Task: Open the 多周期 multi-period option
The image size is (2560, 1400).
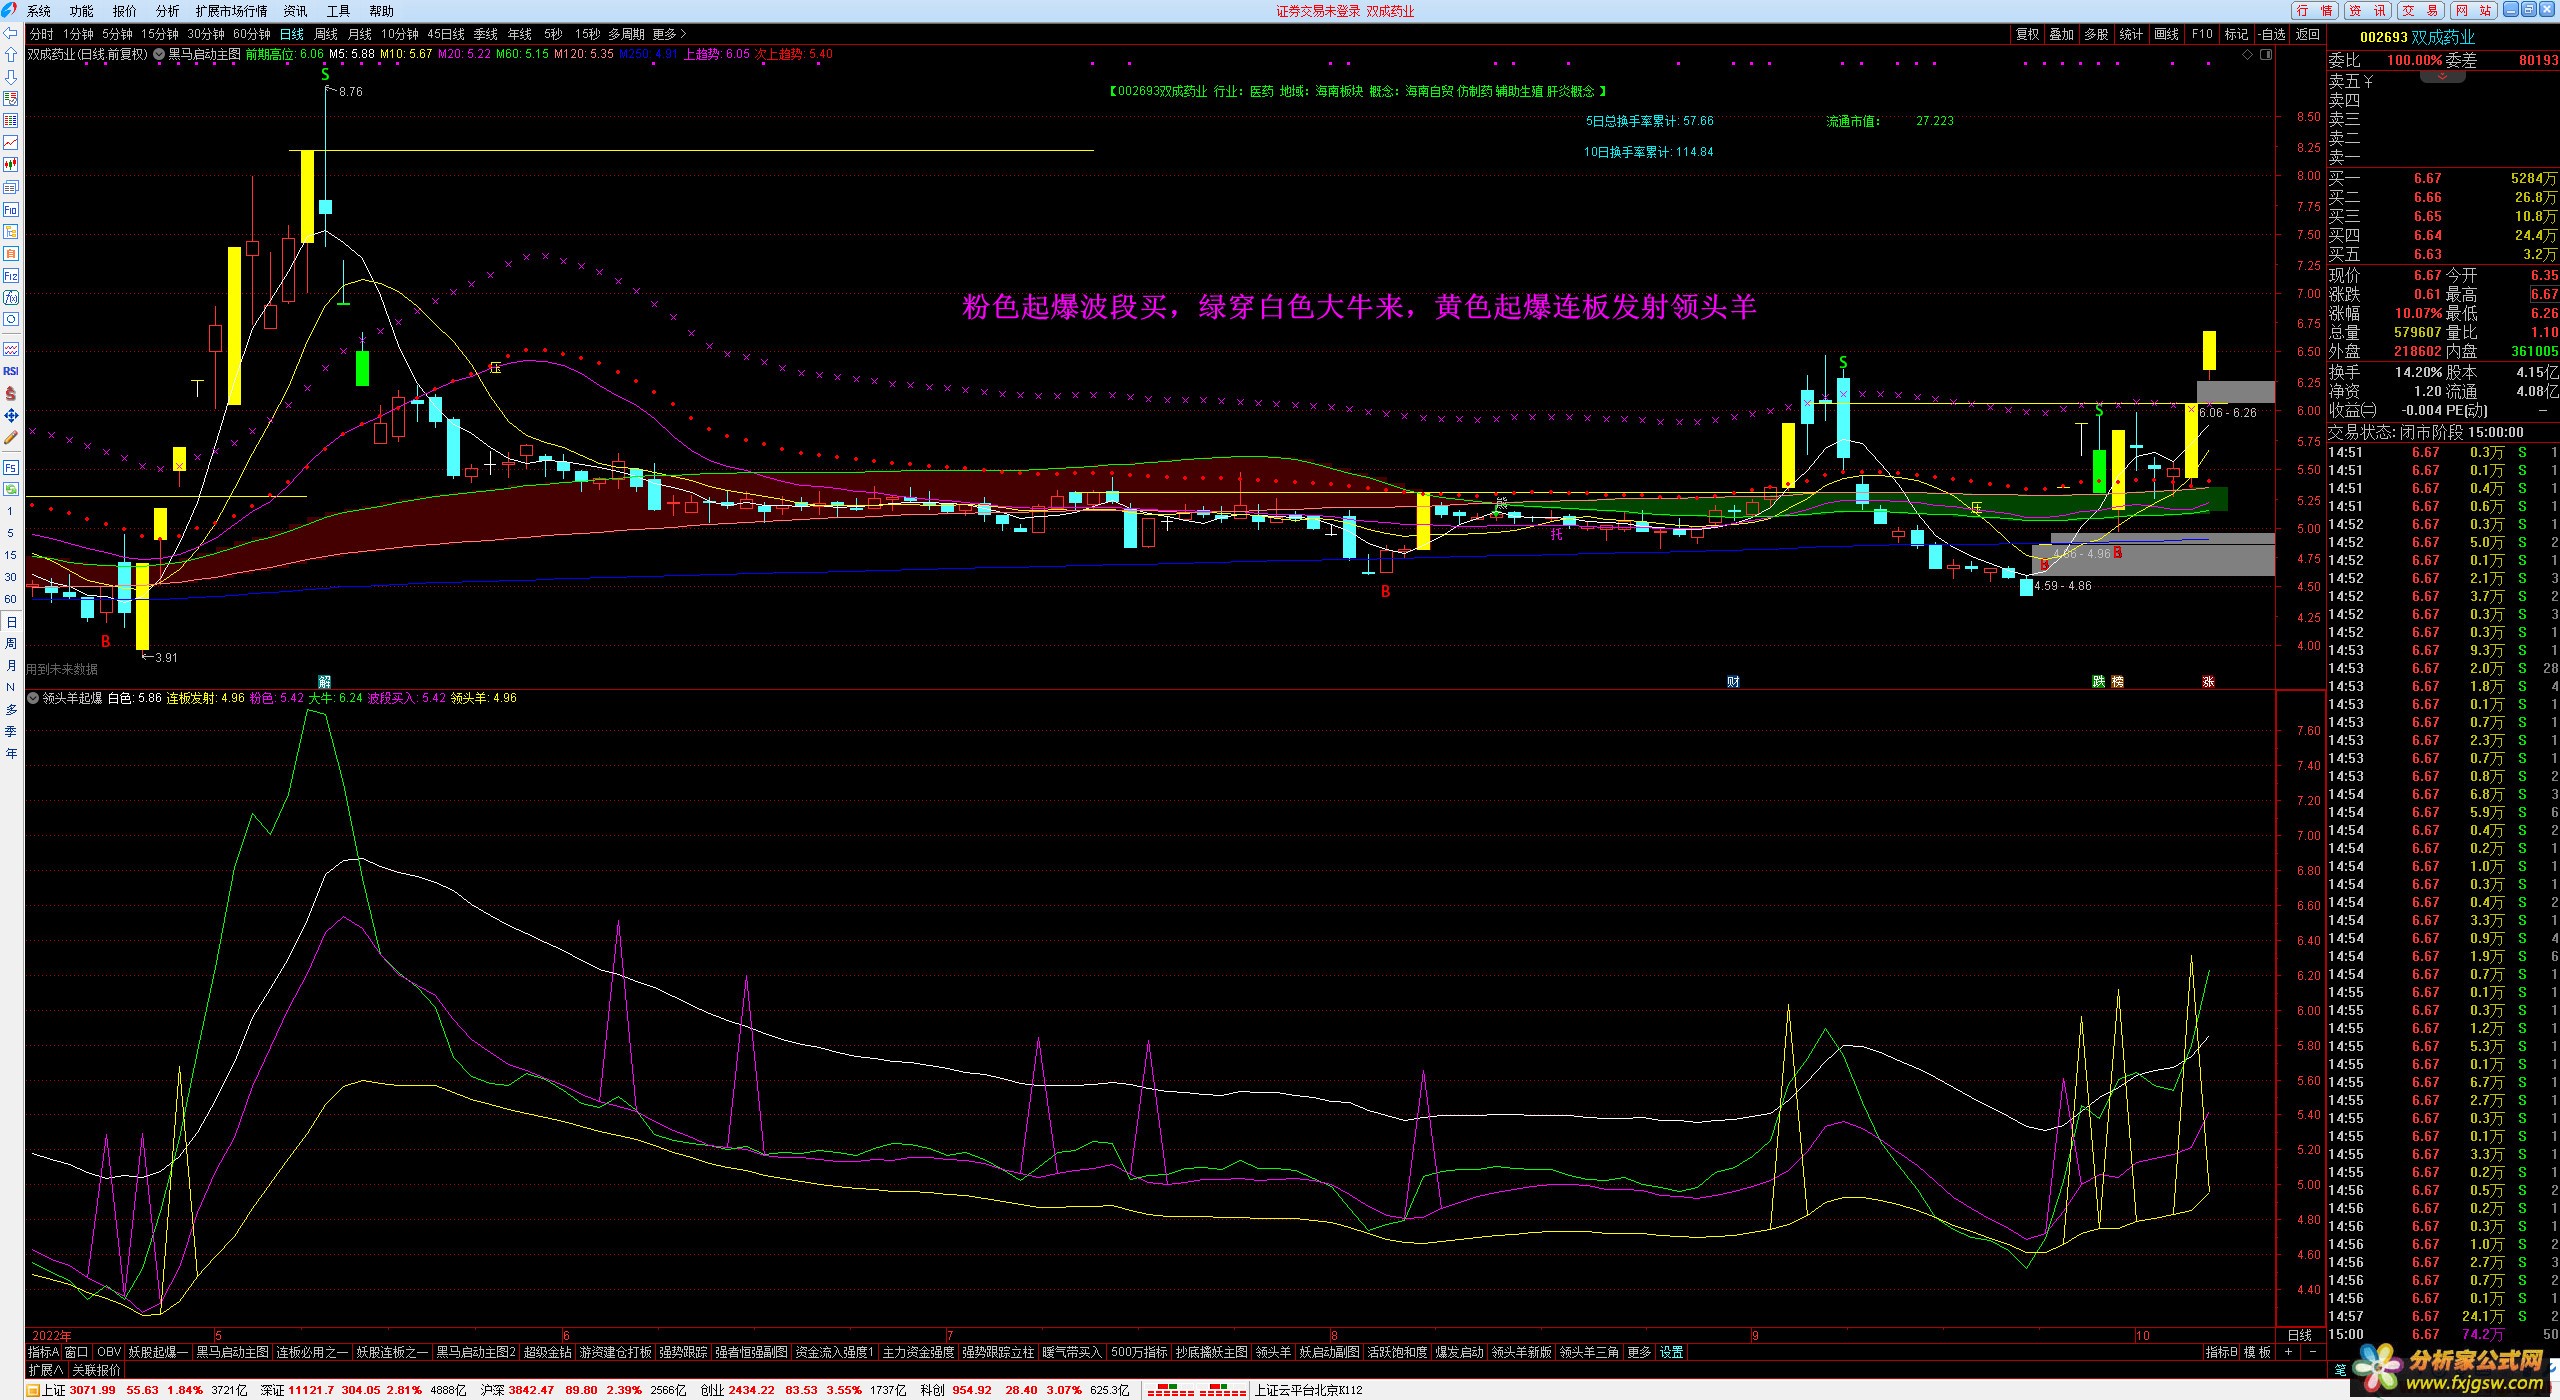Action: click(626, 34)
